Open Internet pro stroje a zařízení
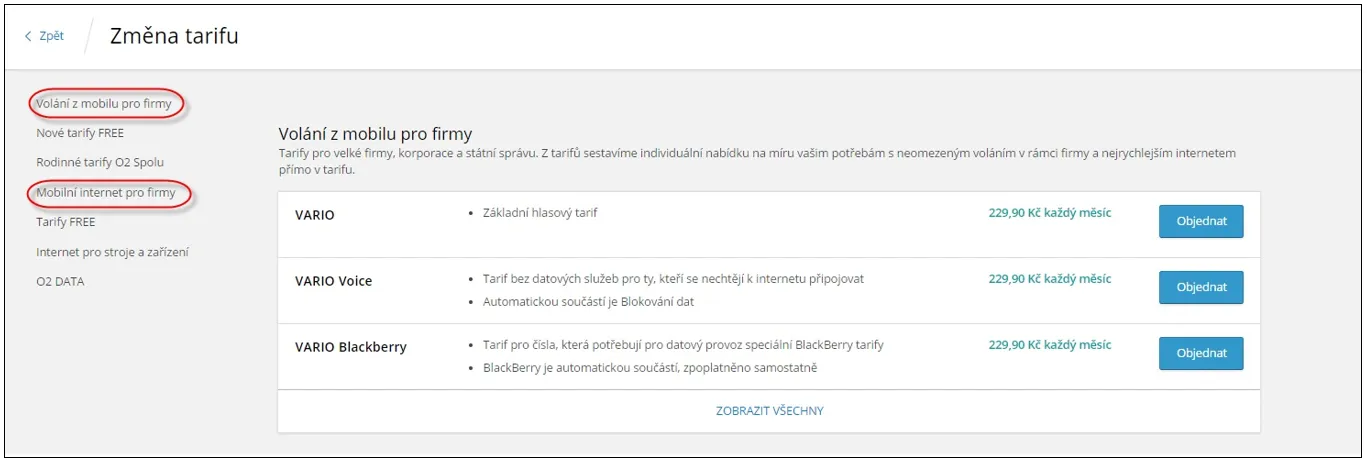This screenshot has width=1367, height=462. (x=112, y=252)
